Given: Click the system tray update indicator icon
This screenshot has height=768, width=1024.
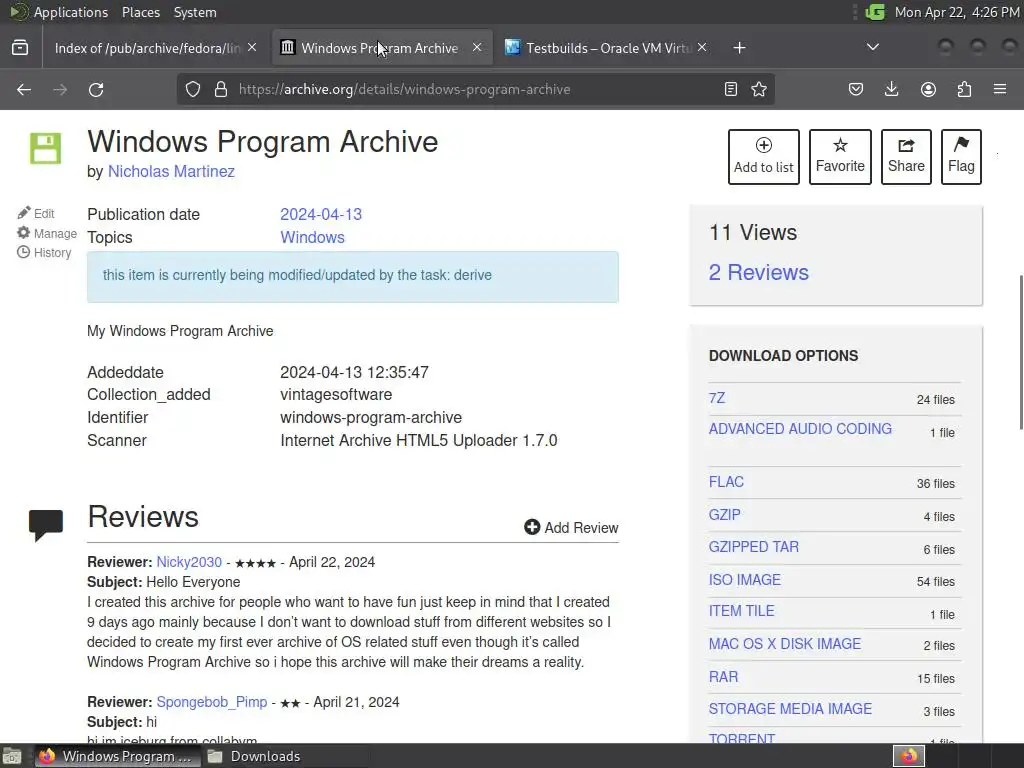Looking at the screenshot, I should [874, 12].
